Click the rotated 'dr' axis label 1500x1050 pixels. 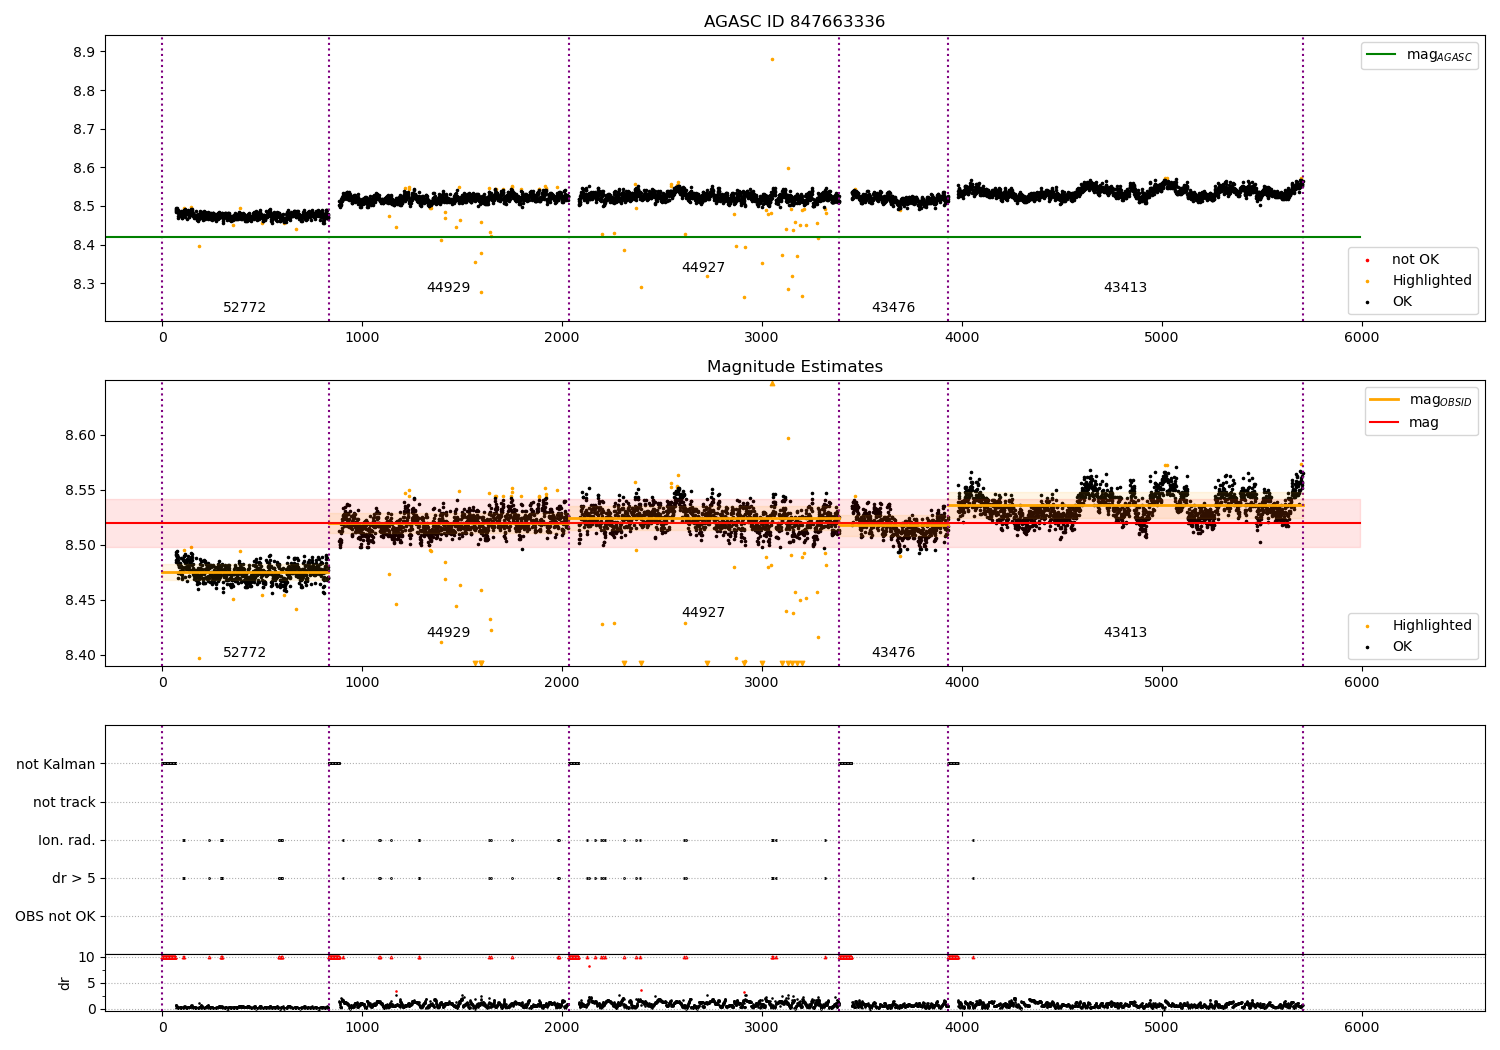point(65,983)
